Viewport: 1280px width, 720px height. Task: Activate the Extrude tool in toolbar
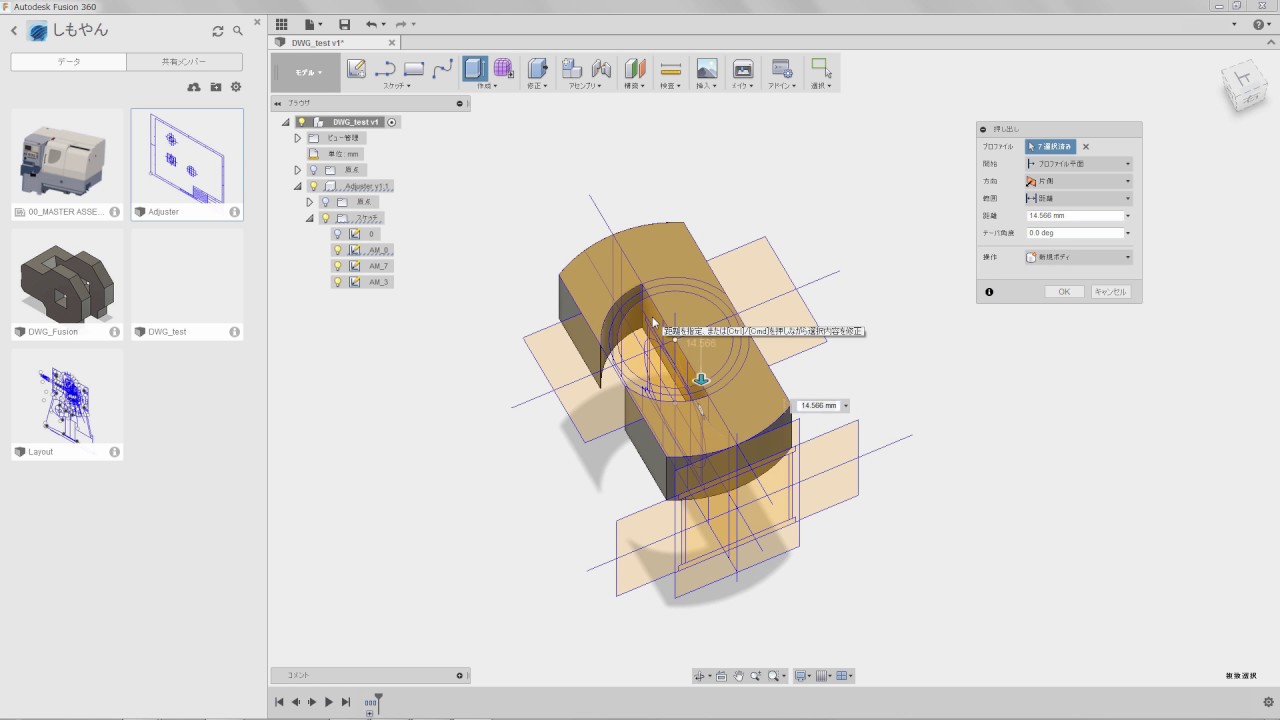pyautogui.click(x=475, y=68)
